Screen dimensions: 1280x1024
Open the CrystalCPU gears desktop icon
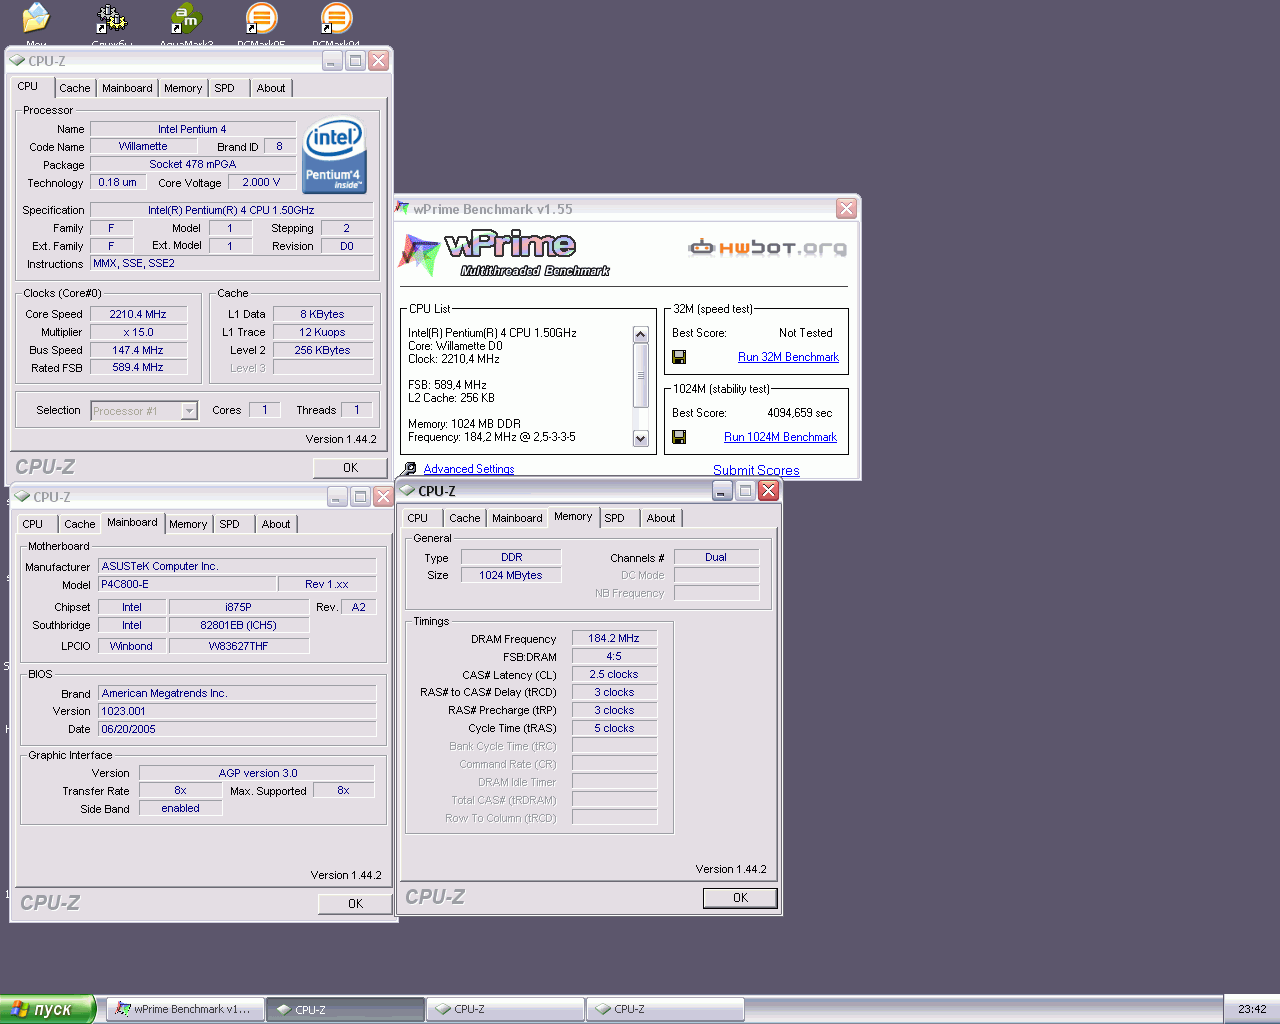pos(111,18)
